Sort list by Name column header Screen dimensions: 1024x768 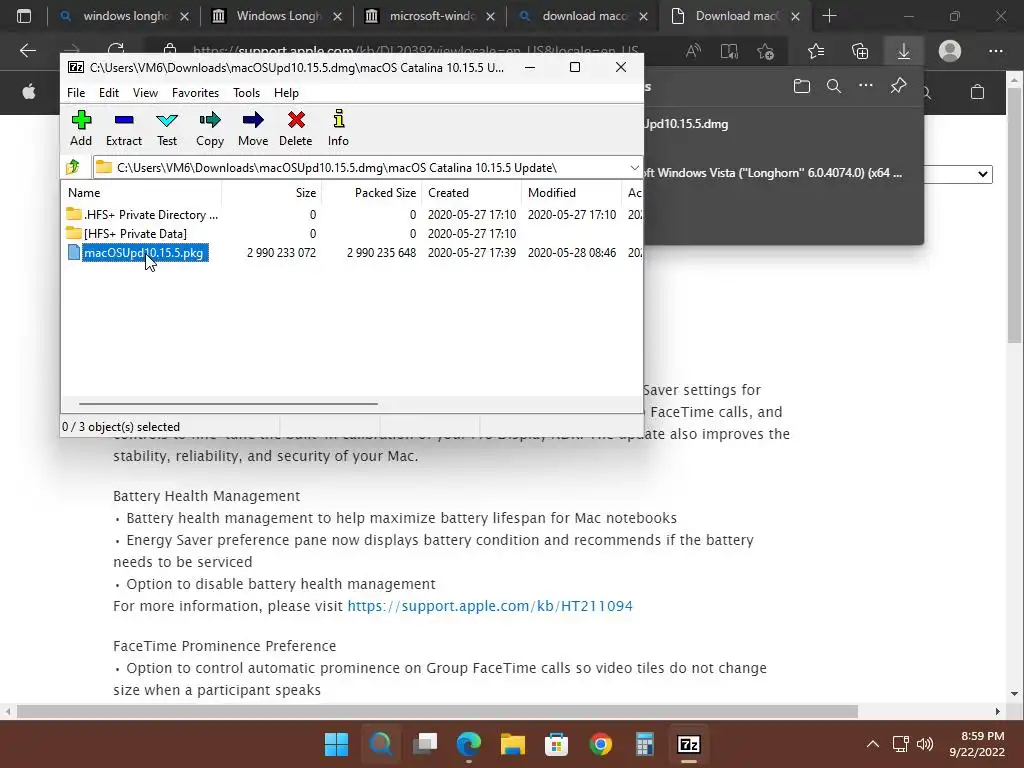click(x=142, y=193)
